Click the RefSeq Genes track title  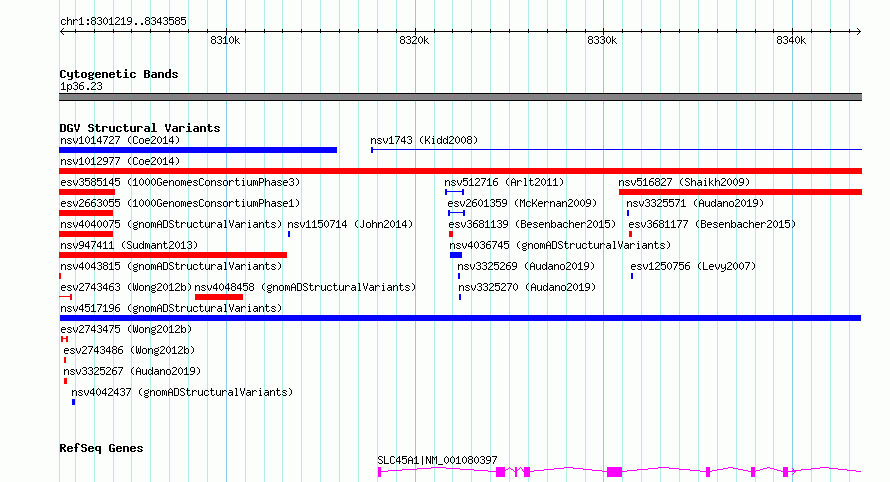pyautogui.click(x=101, y=448)
